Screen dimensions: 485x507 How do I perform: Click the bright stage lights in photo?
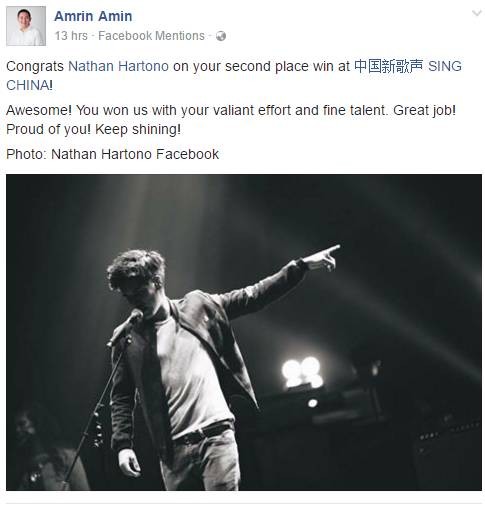click(303, 372)
